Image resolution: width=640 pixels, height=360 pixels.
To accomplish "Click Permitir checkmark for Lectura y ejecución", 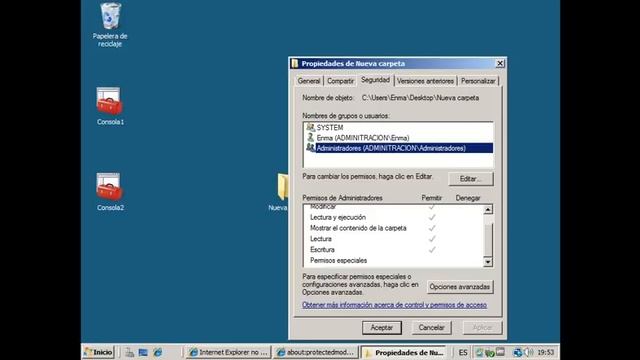I will 432,217.
